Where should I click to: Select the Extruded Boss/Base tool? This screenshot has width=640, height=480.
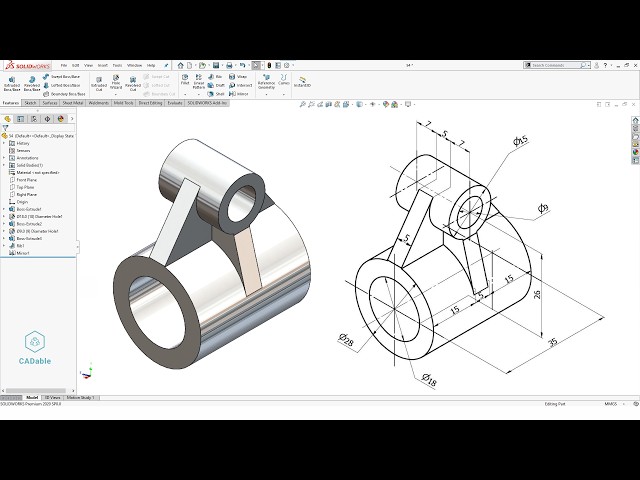pos(12,83)
